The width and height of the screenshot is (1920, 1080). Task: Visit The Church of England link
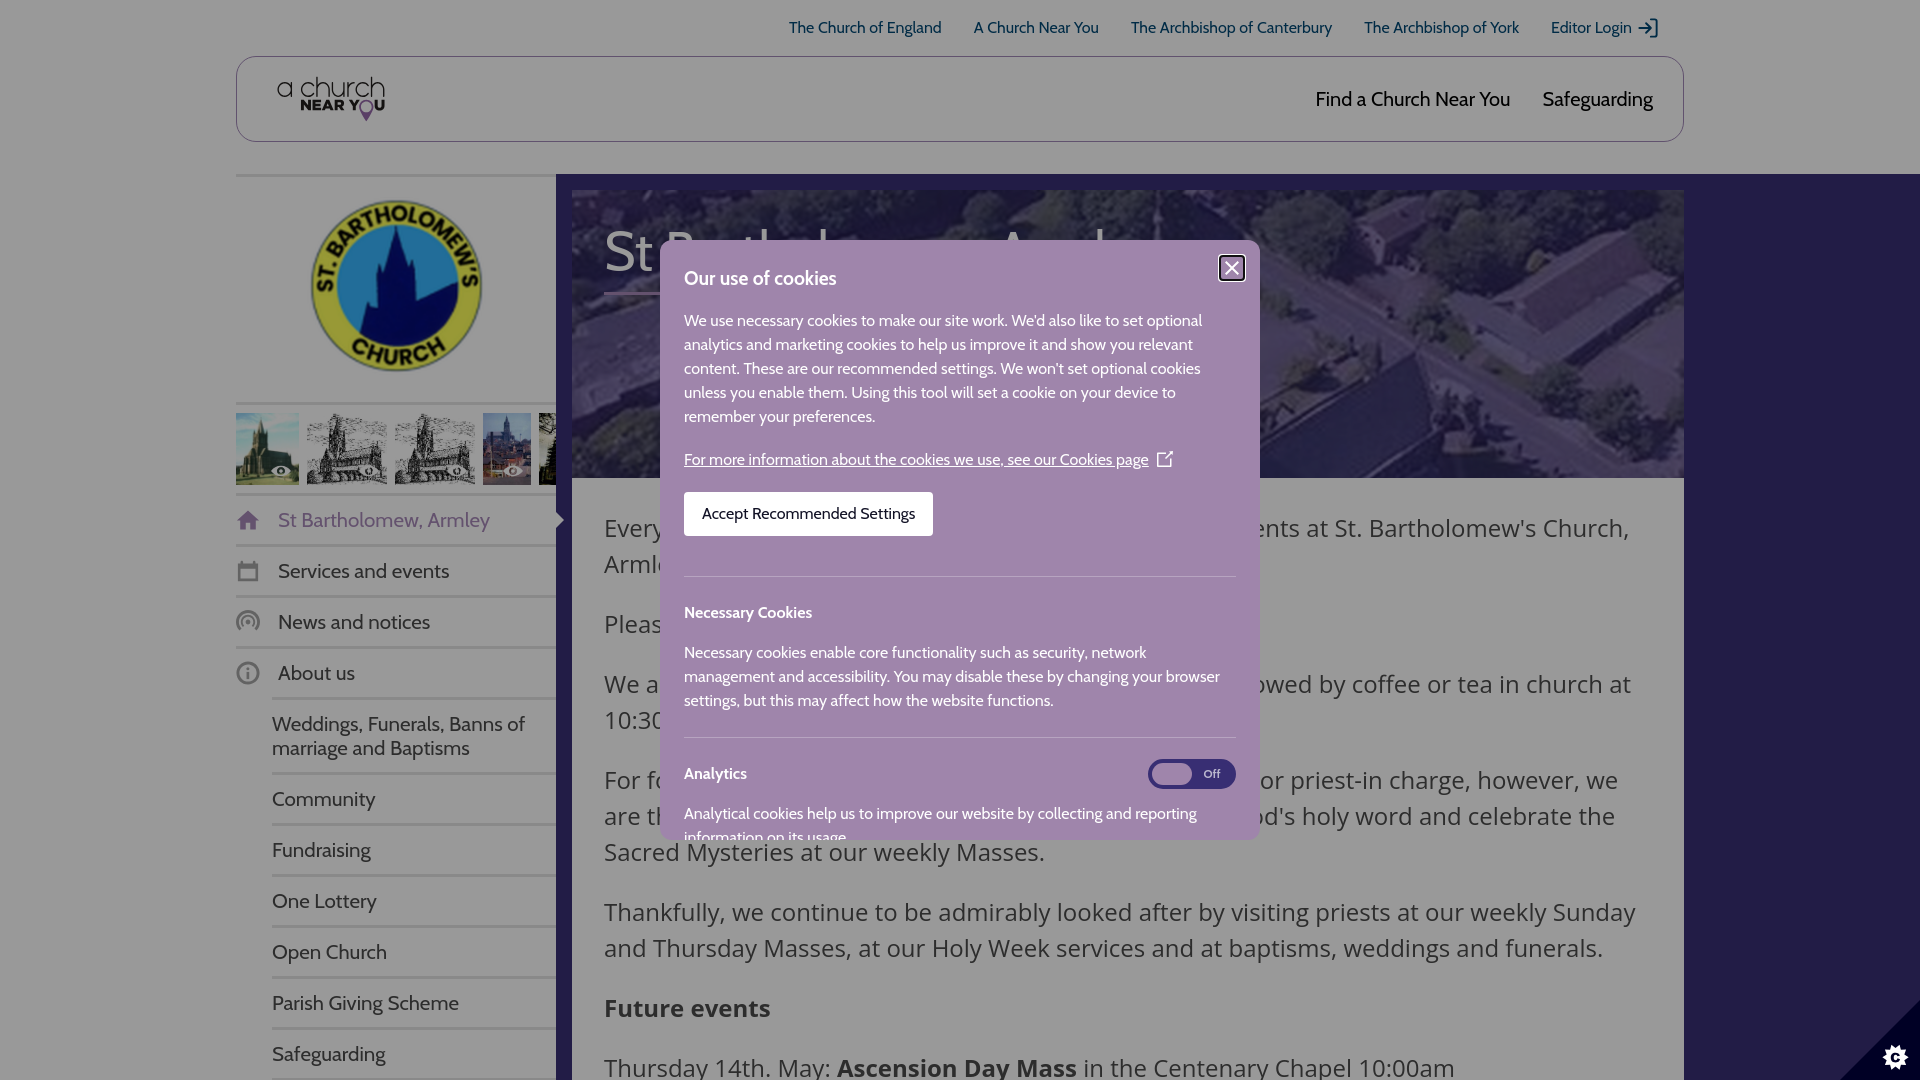(x=865, y=28)
